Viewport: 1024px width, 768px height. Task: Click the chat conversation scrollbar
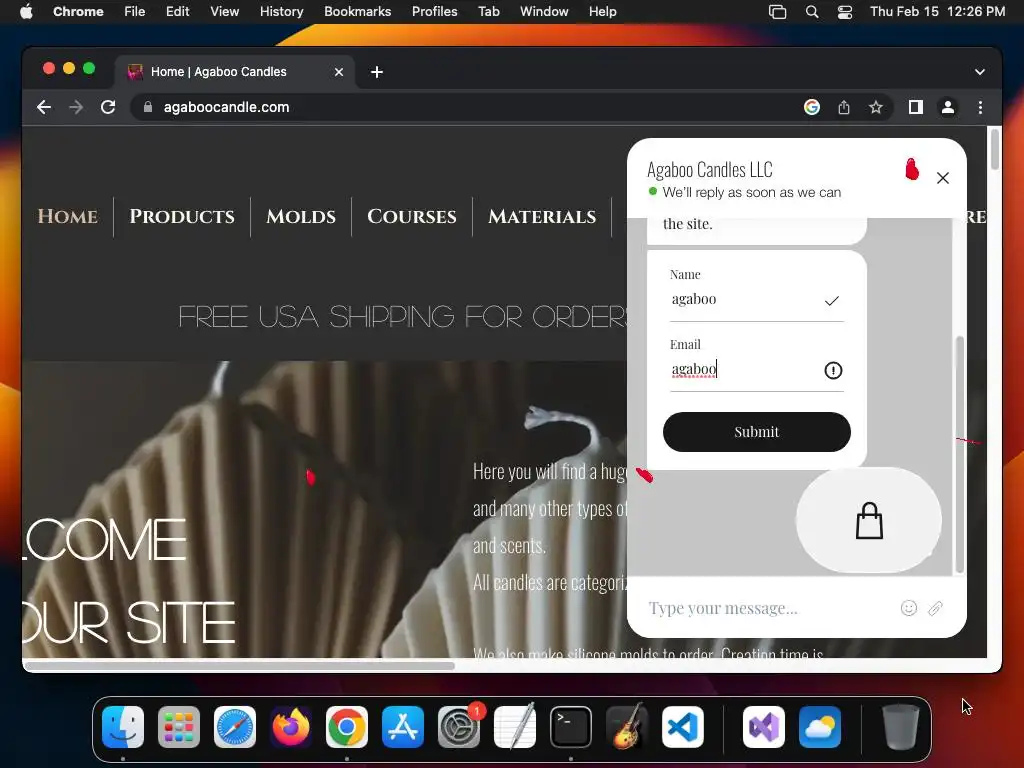pos(959,455)
